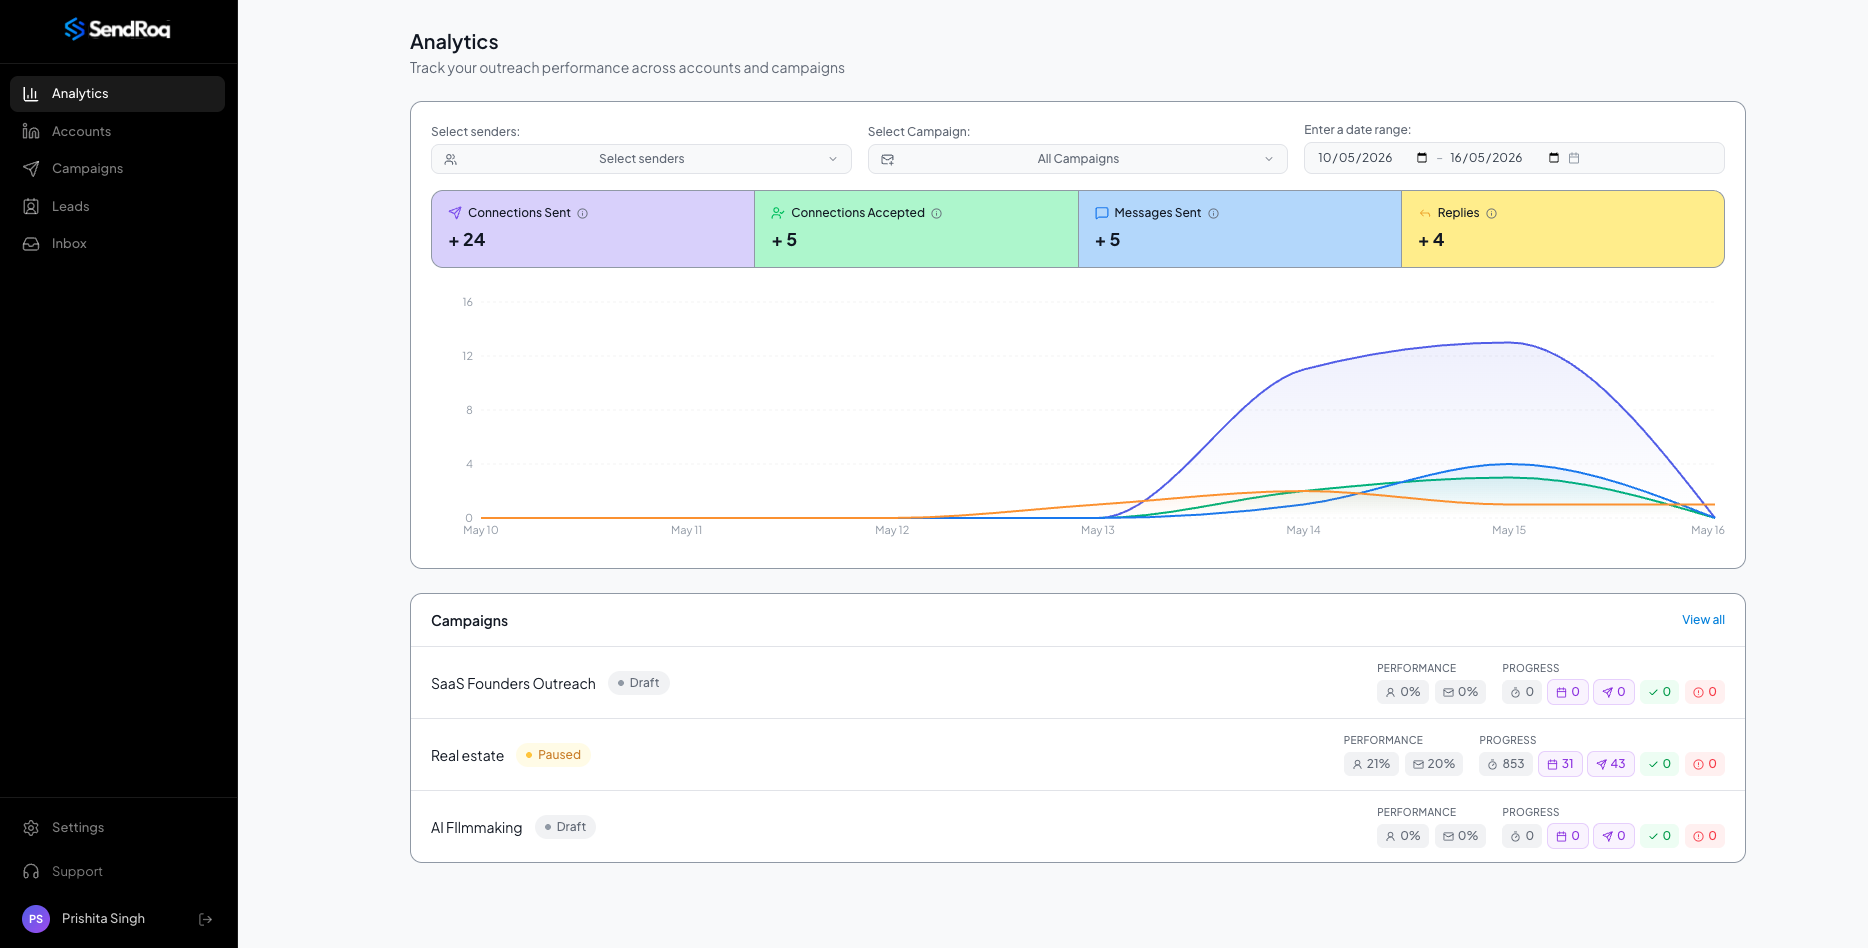Viewport: 1868px width, 948px height.
Task: Click the Support headset icon
Action: pos(31,872)
